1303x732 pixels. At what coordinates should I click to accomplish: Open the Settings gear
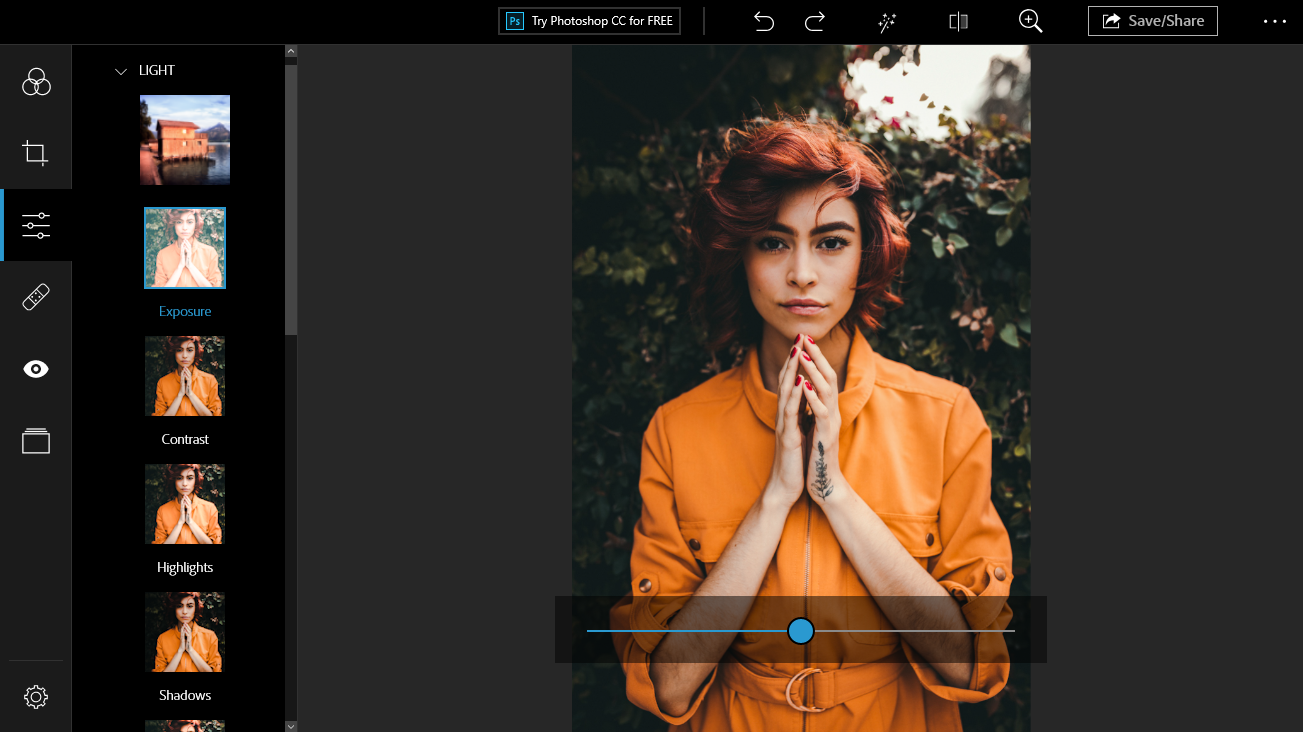(36, 697)
